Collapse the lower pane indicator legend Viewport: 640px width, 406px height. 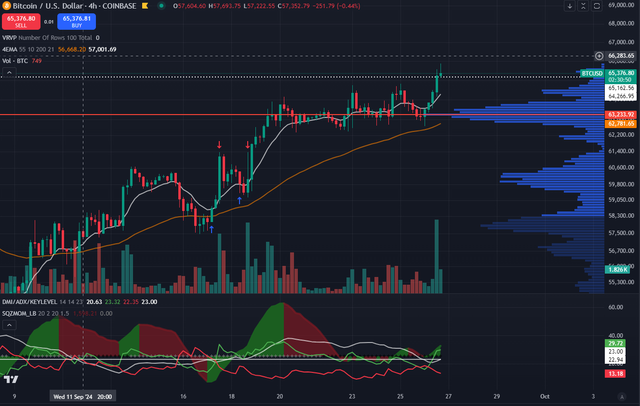[9, 325]
